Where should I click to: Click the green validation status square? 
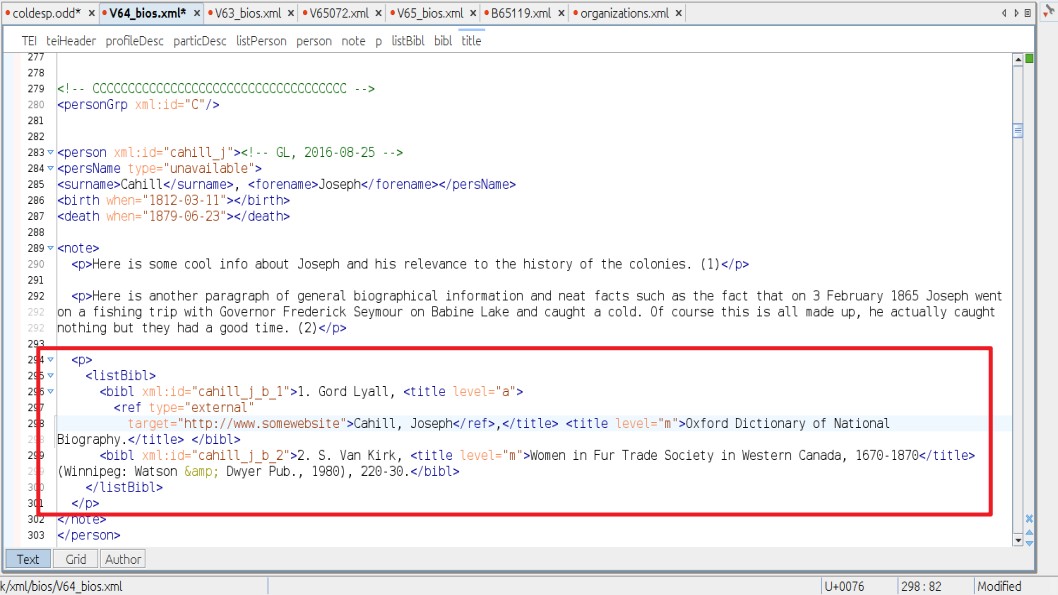tap(1029, 59)
